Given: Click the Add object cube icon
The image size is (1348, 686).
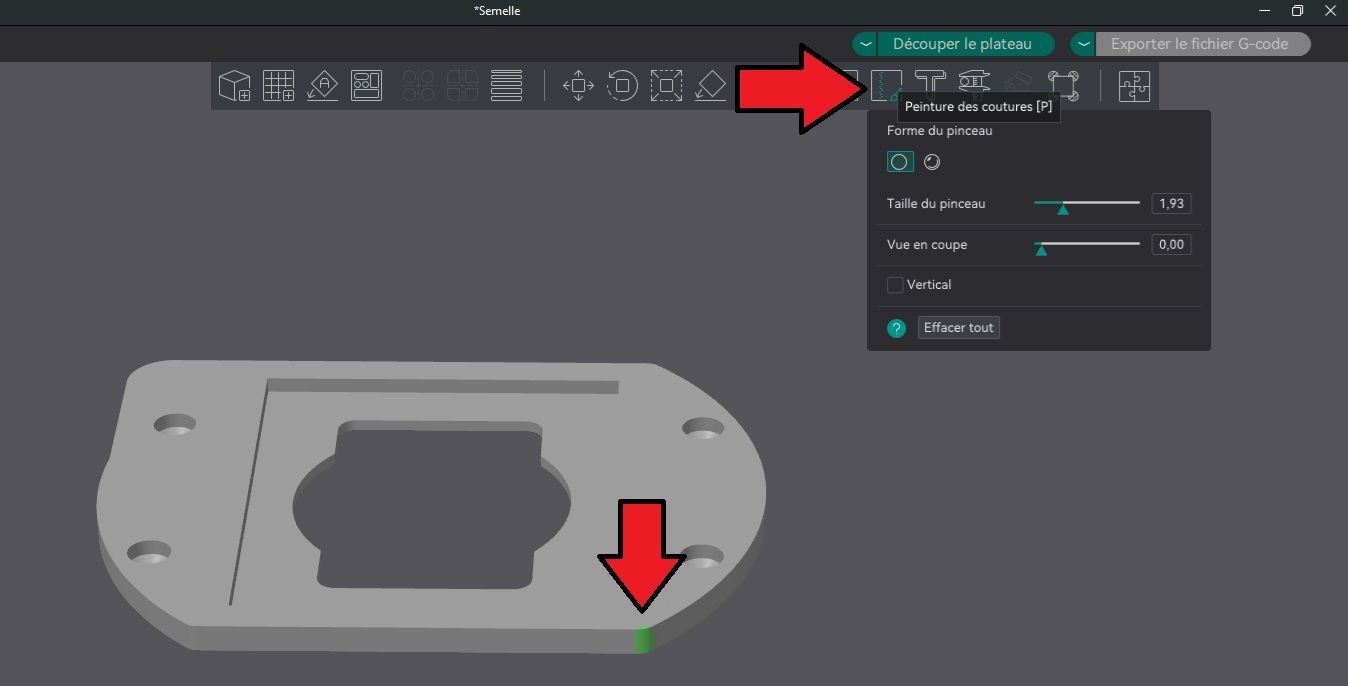Looking at the screenshot, I should 234,86.
